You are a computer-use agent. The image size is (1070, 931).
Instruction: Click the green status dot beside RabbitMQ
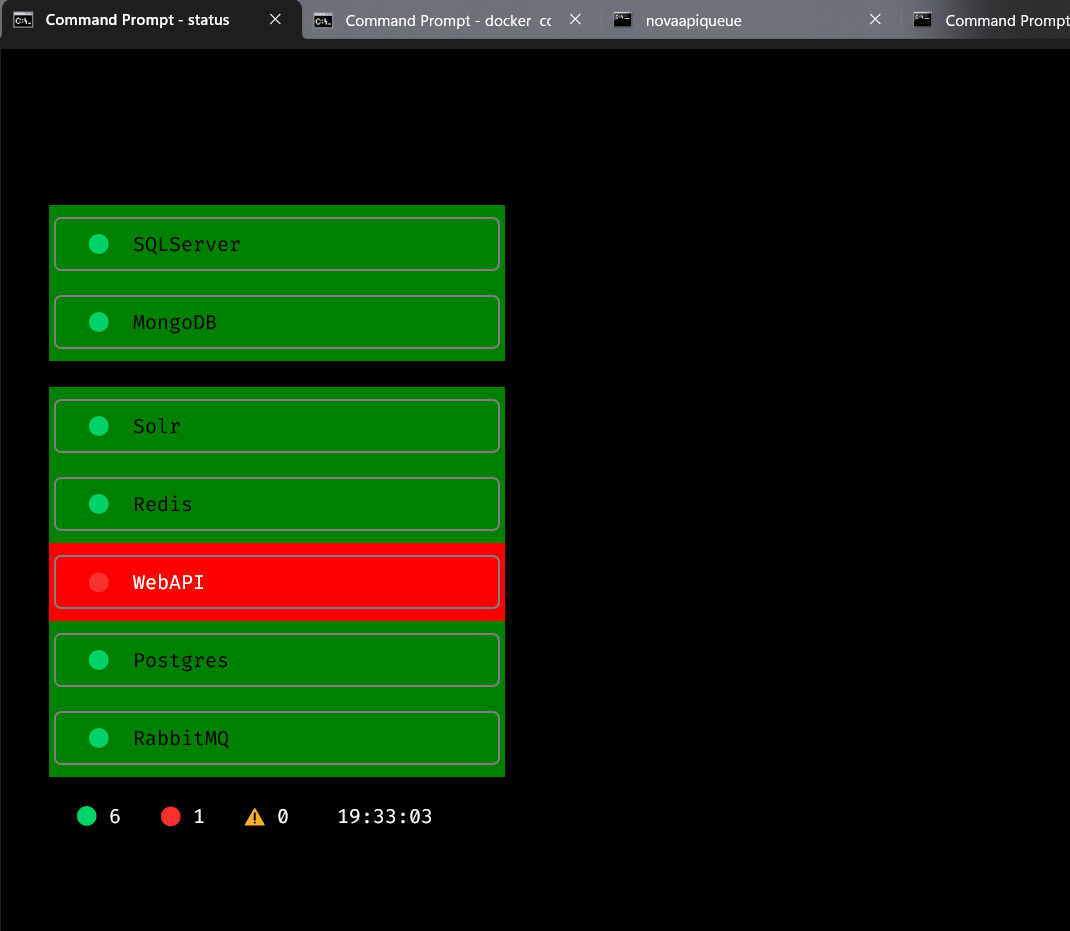(98, 738)
